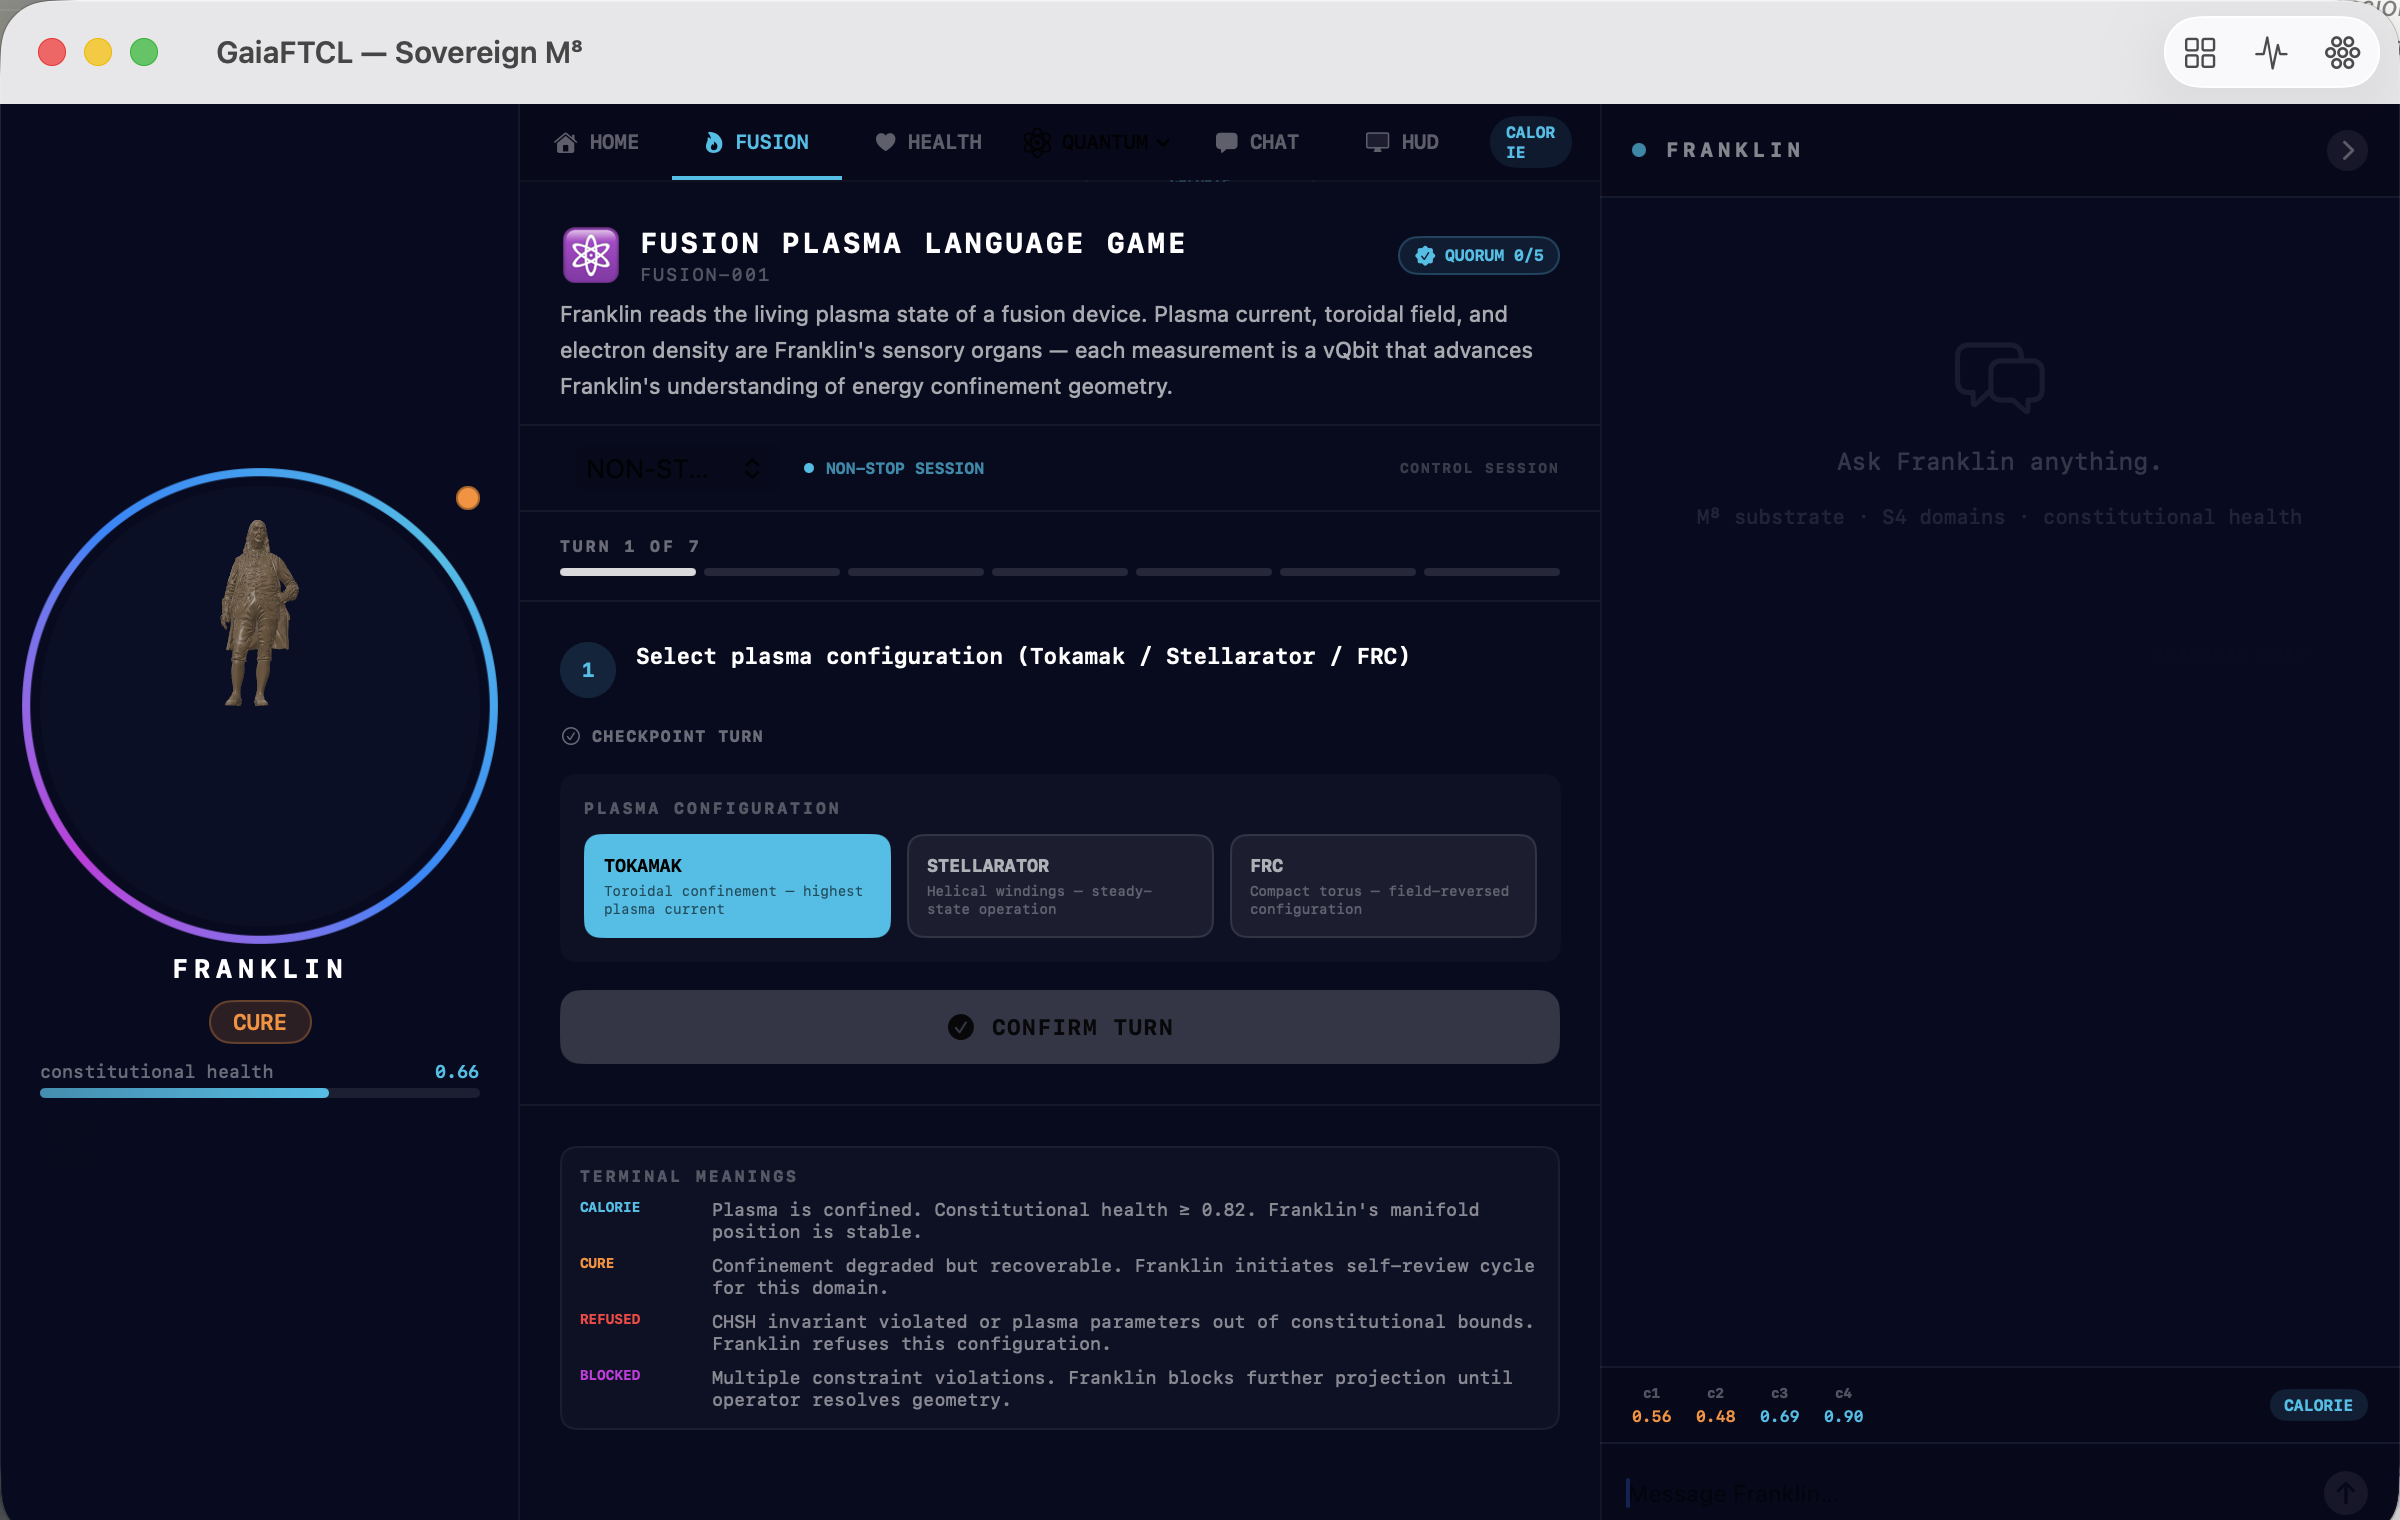Click the c2 value 0.48
This screenshot has width=2400, height=1520.
click(x=1715, y=1416)
